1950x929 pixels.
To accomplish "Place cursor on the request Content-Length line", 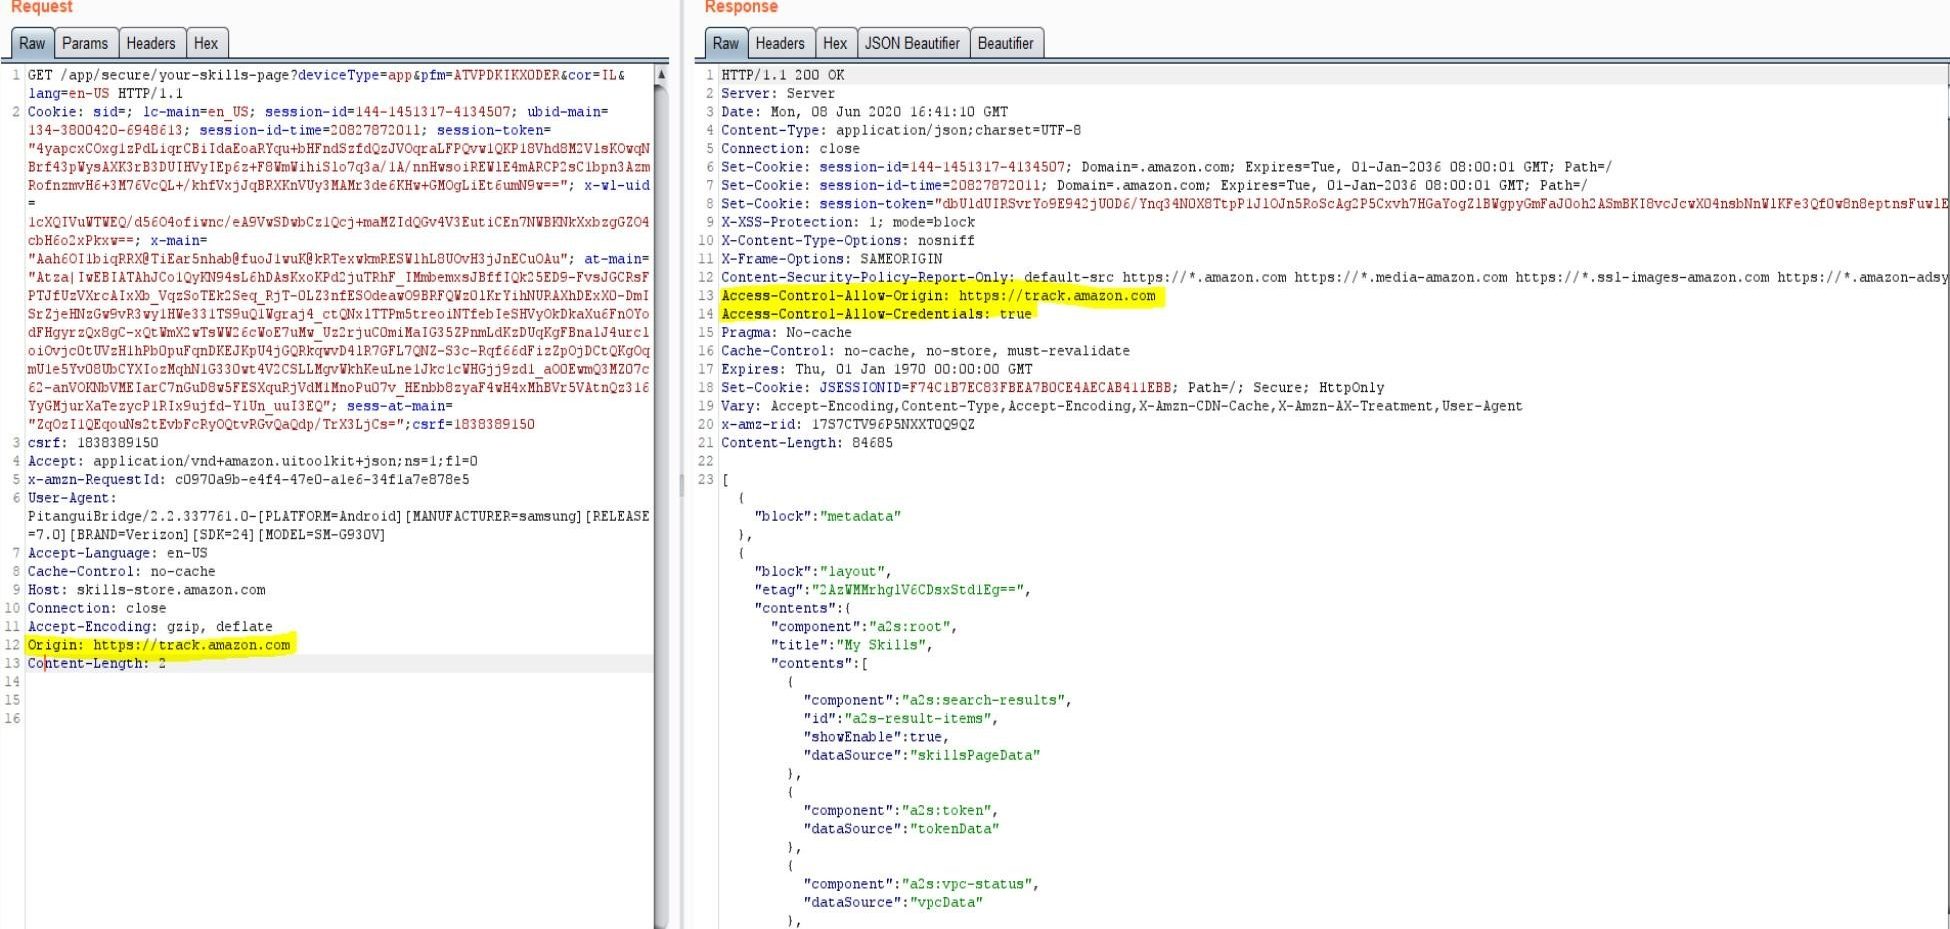I will click(97, 663).
